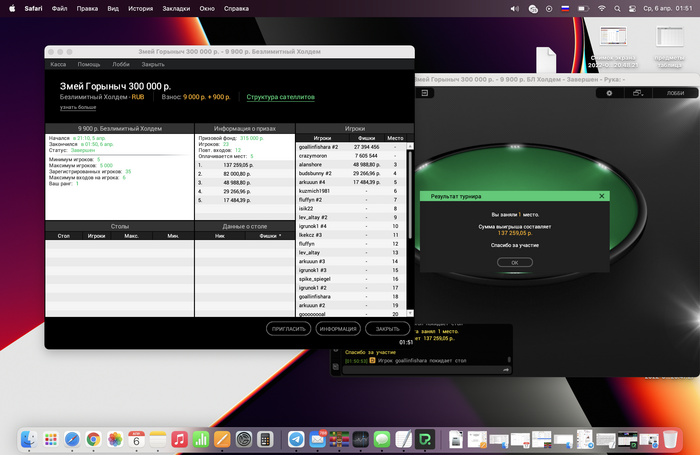Screen dimensions: 700x455
Task: Open the Помощь menu
Action: pyautogui.click(x=89, y=64)
